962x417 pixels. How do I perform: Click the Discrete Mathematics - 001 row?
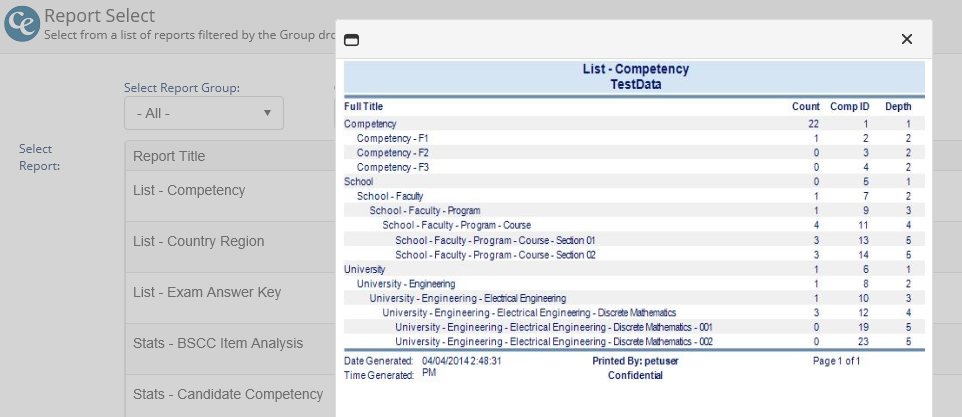553,327
